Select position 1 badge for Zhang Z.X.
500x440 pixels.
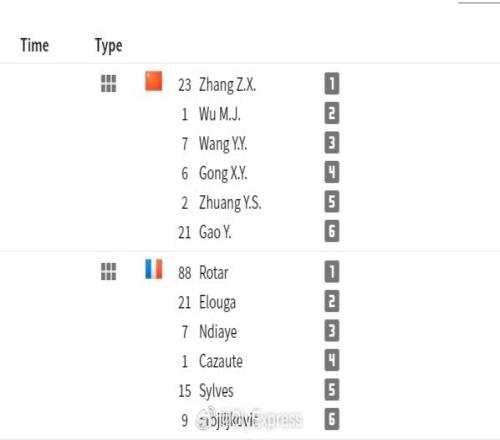tap(332, 84)
